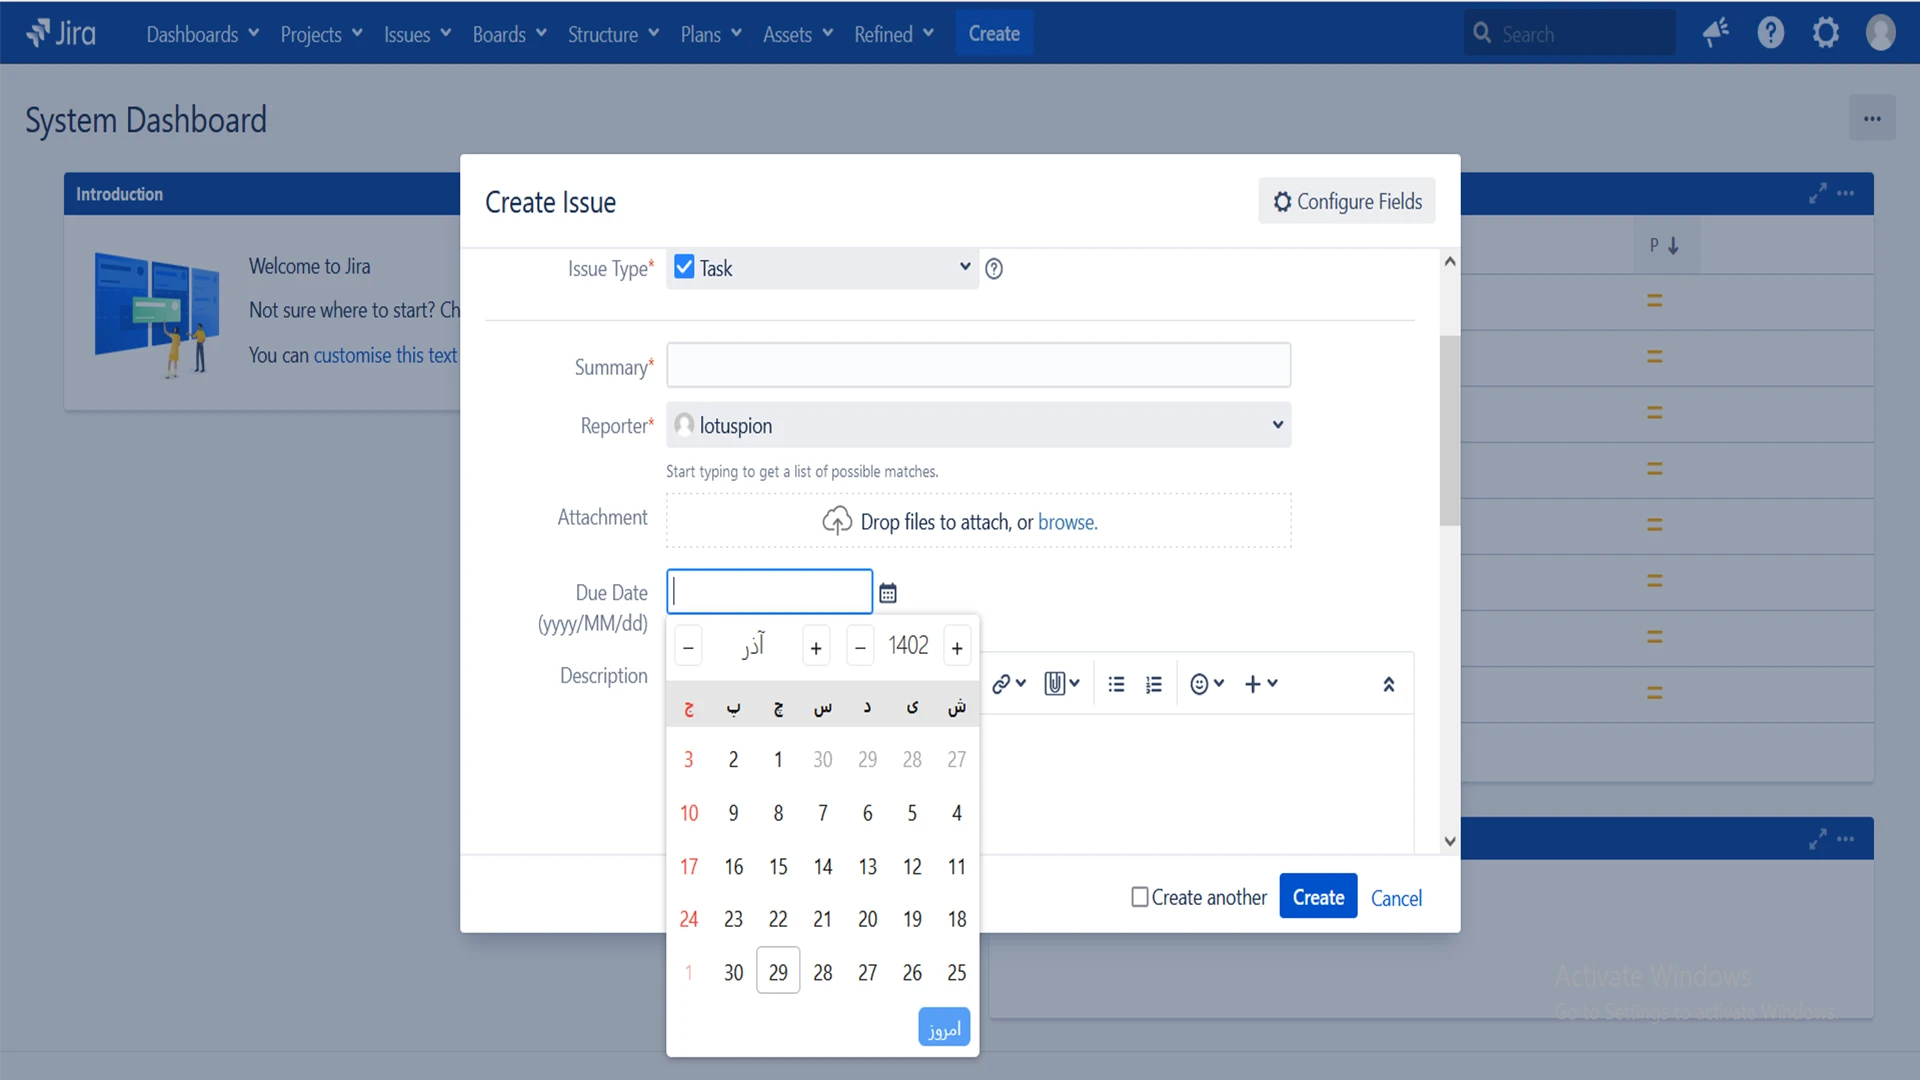
Task: Sort by the P priority column arrow
Action: (x=1673, y=246)
